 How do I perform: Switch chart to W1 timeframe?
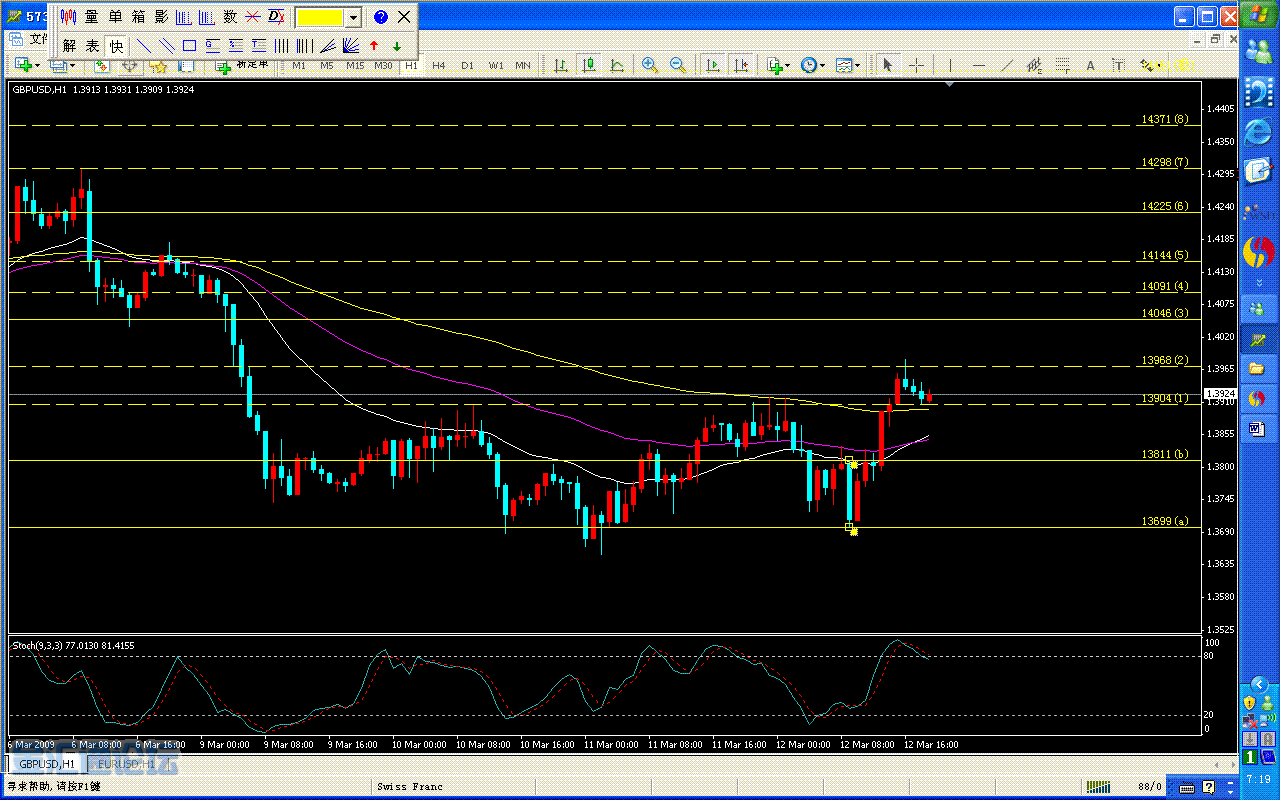point(496,66)
